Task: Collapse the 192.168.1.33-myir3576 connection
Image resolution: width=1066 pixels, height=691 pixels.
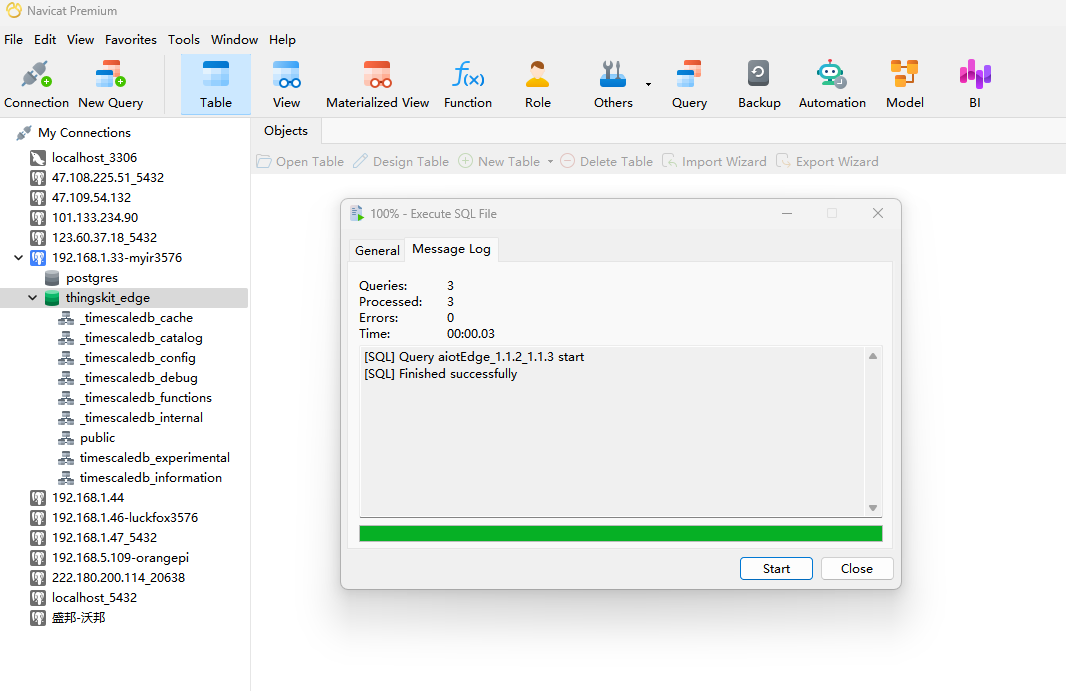Action: pyautogui.click(x=18, y=258)
